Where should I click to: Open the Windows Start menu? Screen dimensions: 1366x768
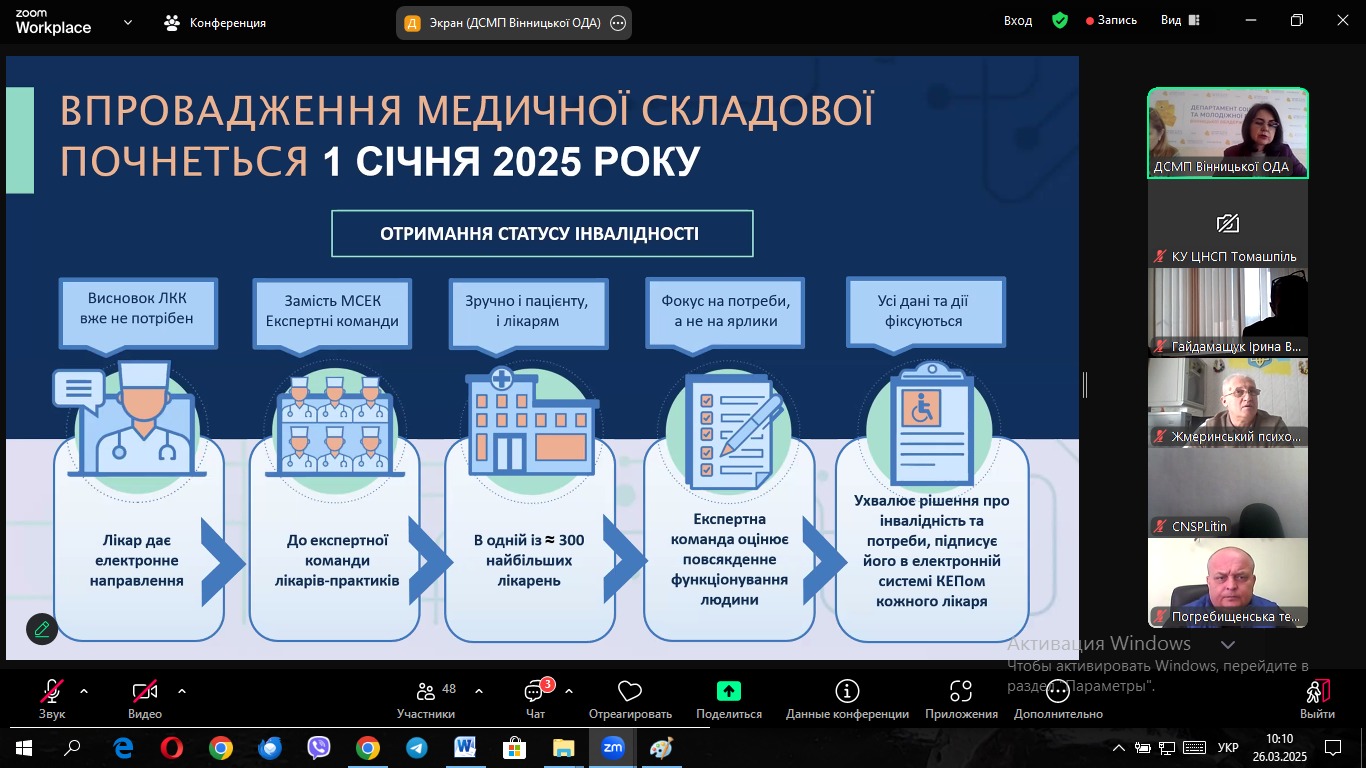point(24,747)
